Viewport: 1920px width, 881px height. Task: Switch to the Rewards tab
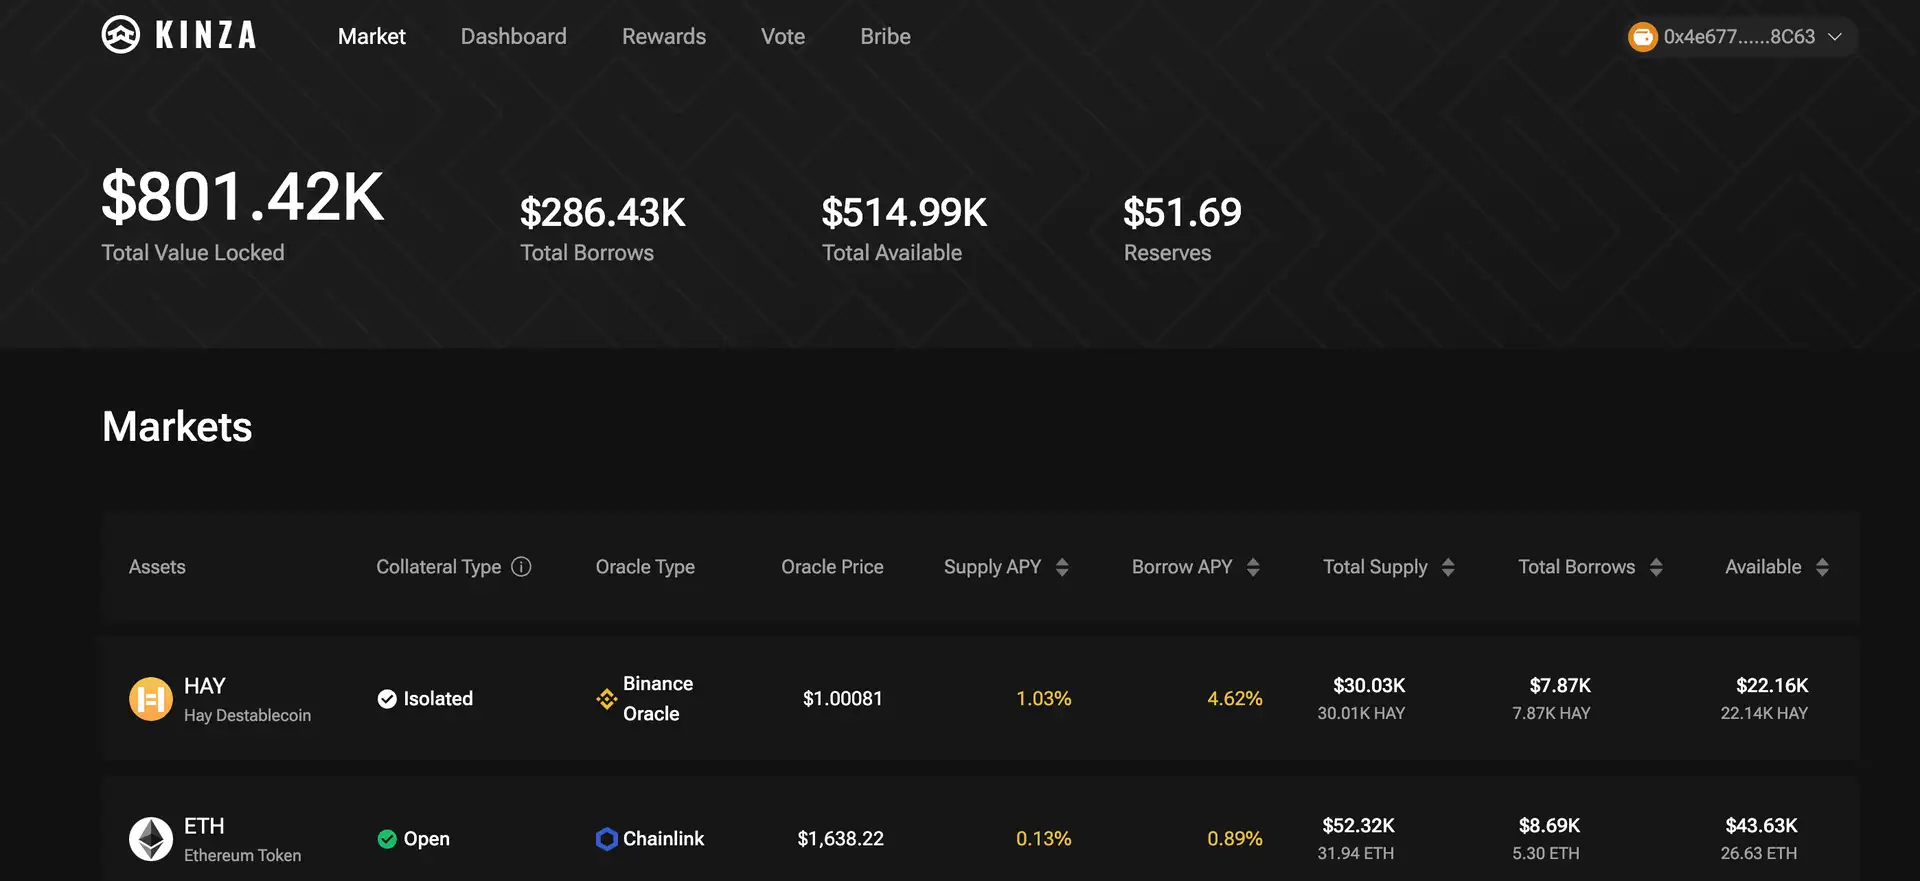coord(664,37)
